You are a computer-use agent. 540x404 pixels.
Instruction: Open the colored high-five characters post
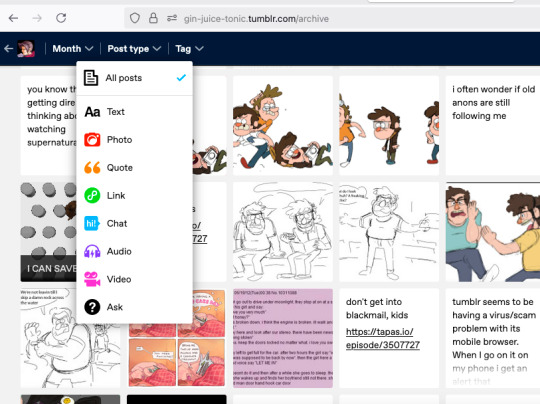493,232
